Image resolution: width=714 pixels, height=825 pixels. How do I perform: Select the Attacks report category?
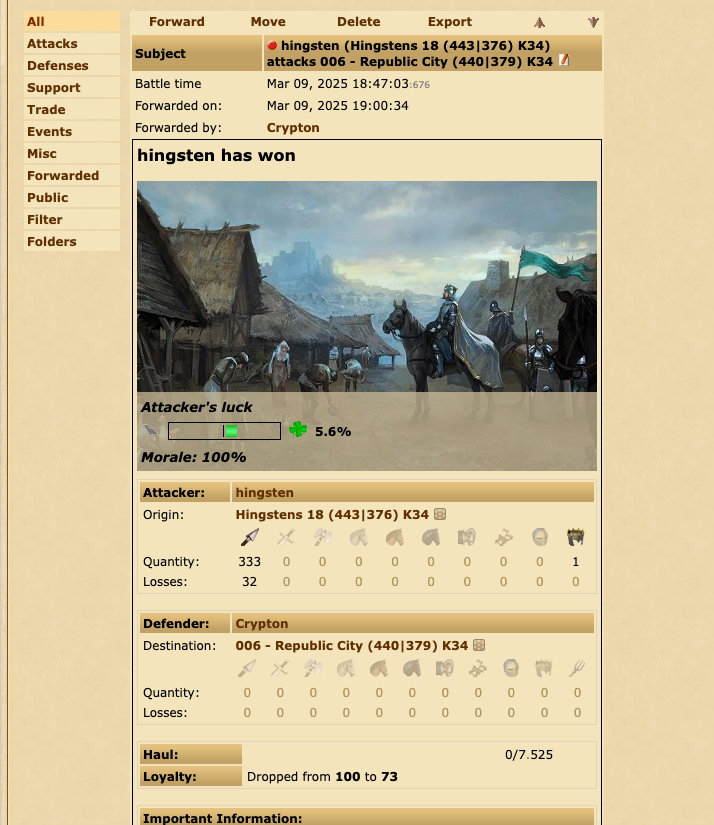(x=52, y=44)
